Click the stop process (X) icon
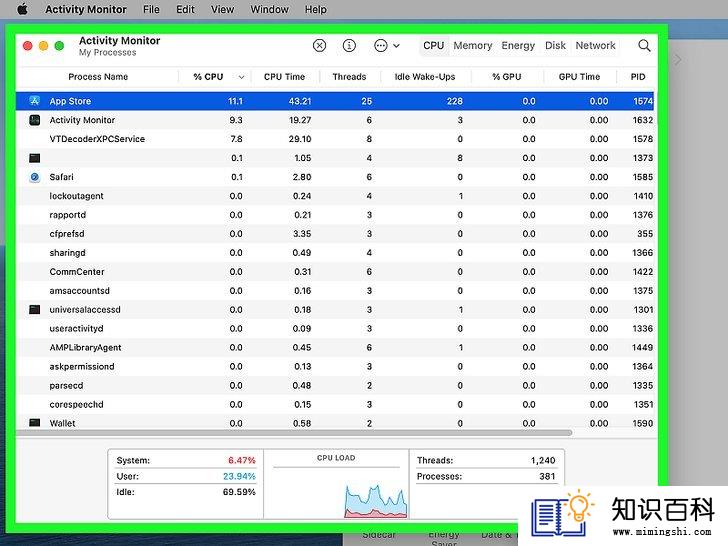 click(319, 46)
